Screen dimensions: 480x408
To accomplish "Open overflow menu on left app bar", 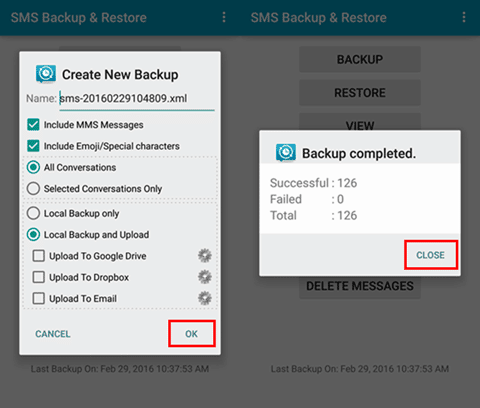I will click(224, 17).
